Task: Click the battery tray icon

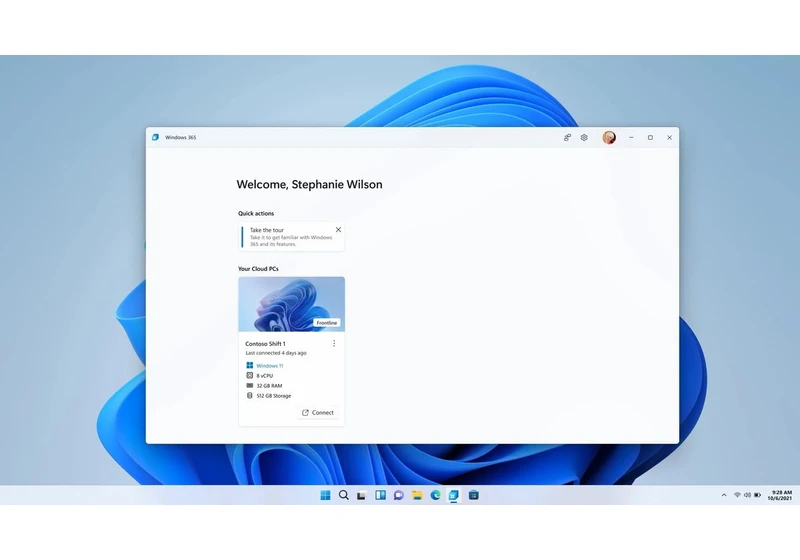Action: (758, 495)
